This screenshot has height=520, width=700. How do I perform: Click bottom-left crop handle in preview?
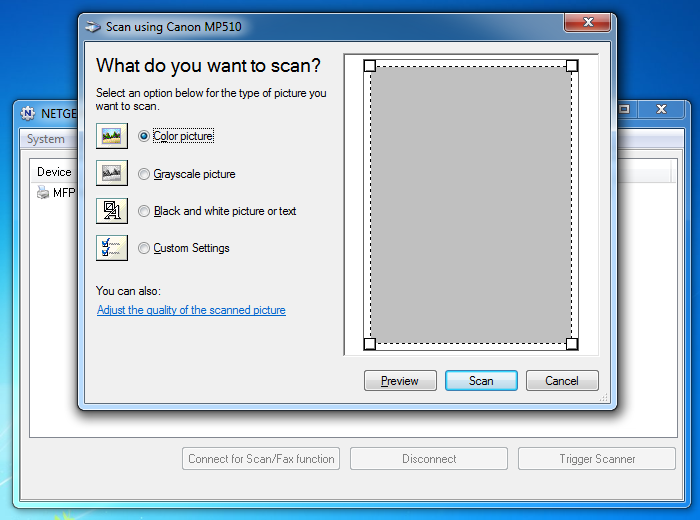point(370,344)
